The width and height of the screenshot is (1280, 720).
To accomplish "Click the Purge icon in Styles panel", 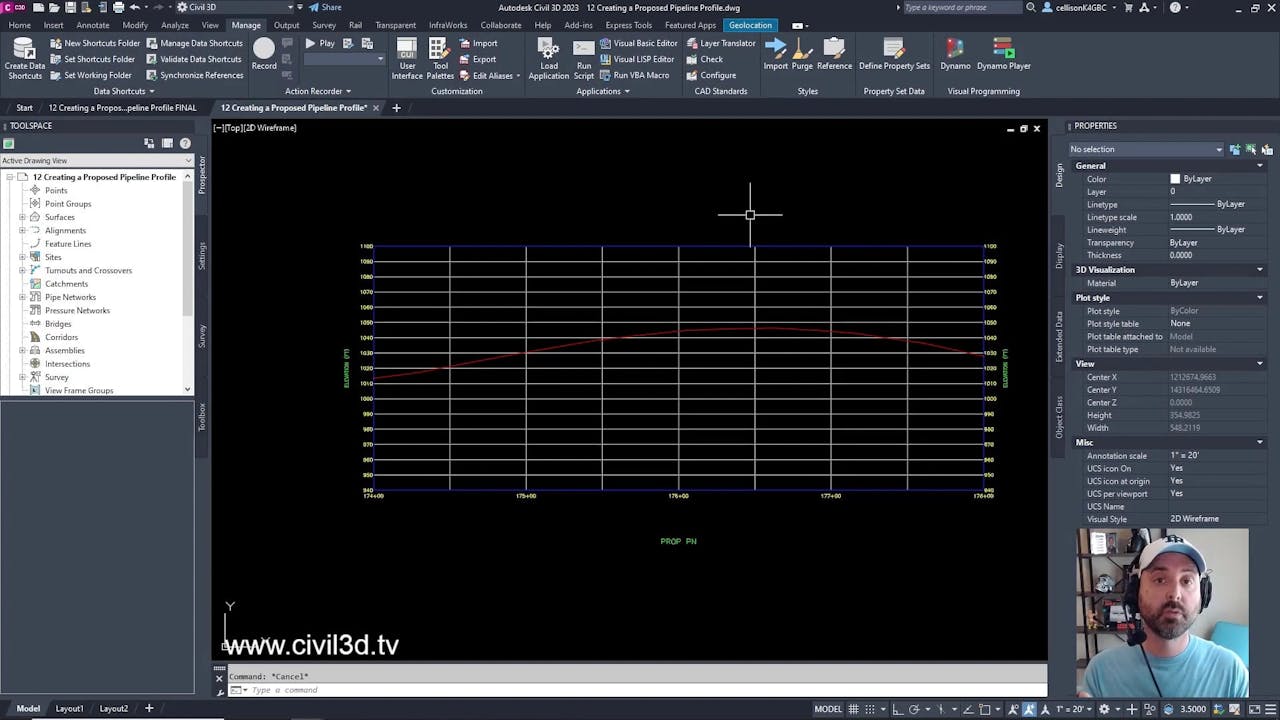I will point(800,50).
